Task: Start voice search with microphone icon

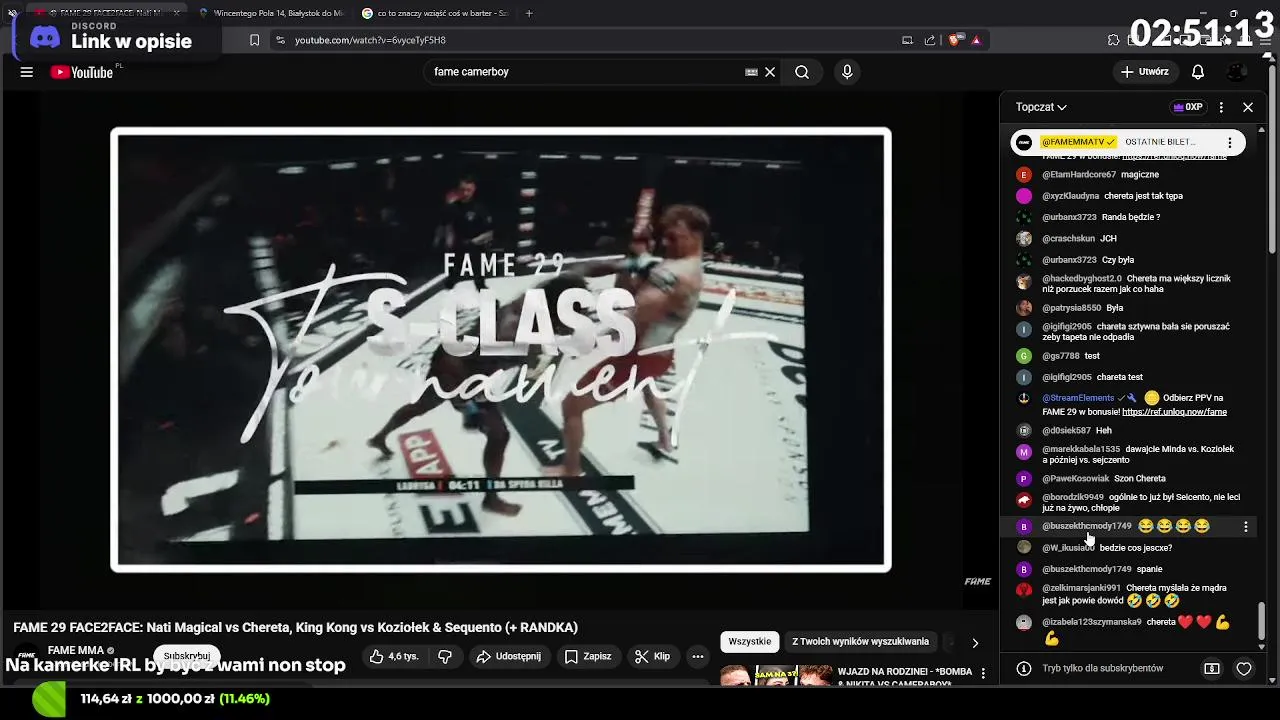Action: pyautogui.click(x=847, y=72)
